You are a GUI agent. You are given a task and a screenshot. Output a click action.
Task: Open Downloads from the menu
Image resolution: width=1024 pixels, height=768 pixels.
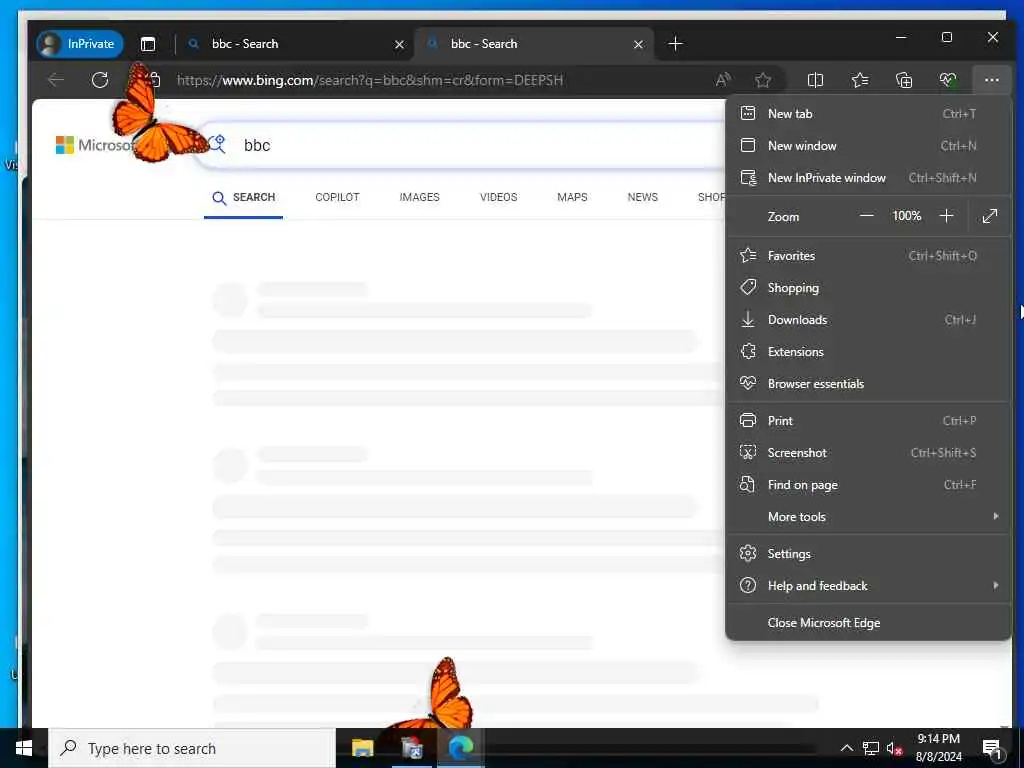pos(868,320)
